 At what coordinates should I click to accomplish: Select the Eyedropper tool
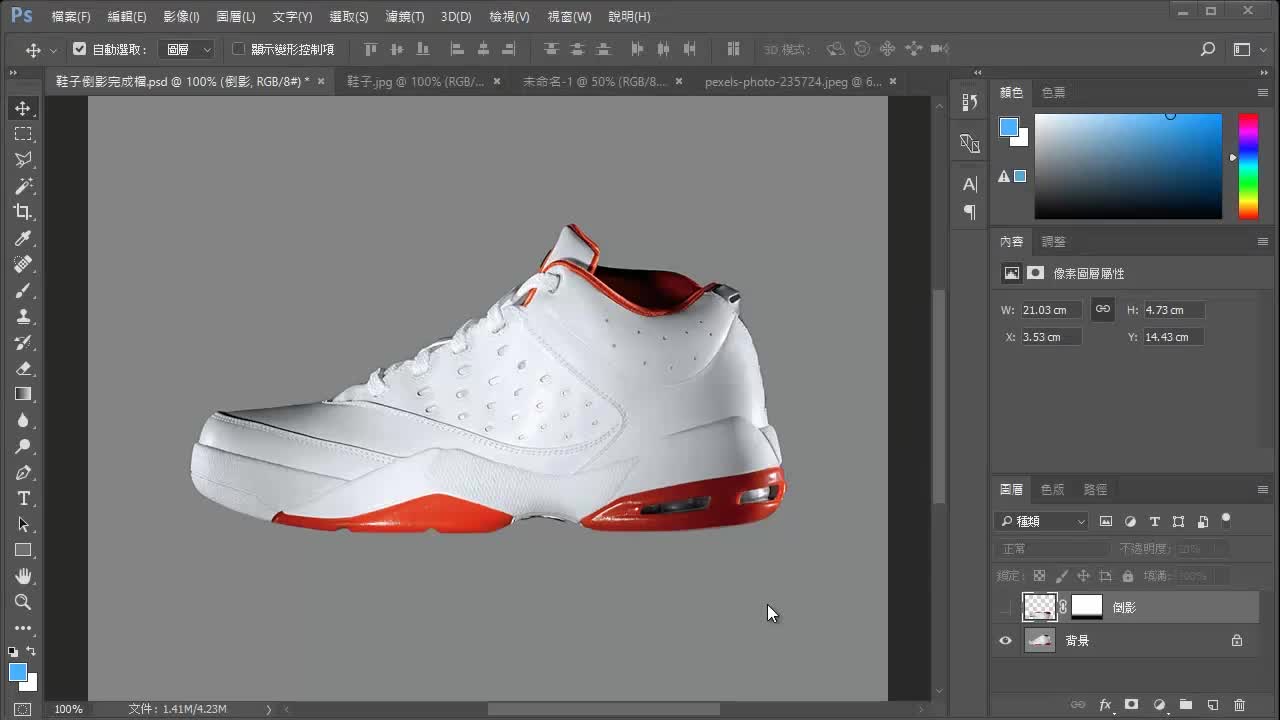click(x=23, y=238)
